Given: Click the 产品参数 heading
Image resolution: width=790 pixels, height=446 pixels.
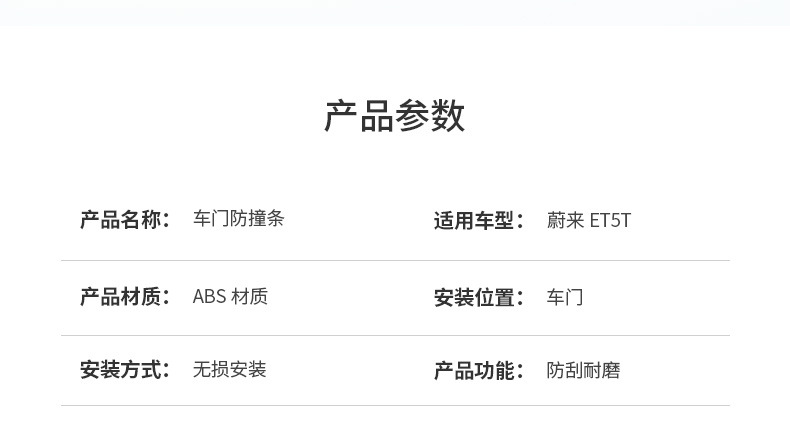Looking at the screenshot, I should pyautogui.click(x=394, y=117).
